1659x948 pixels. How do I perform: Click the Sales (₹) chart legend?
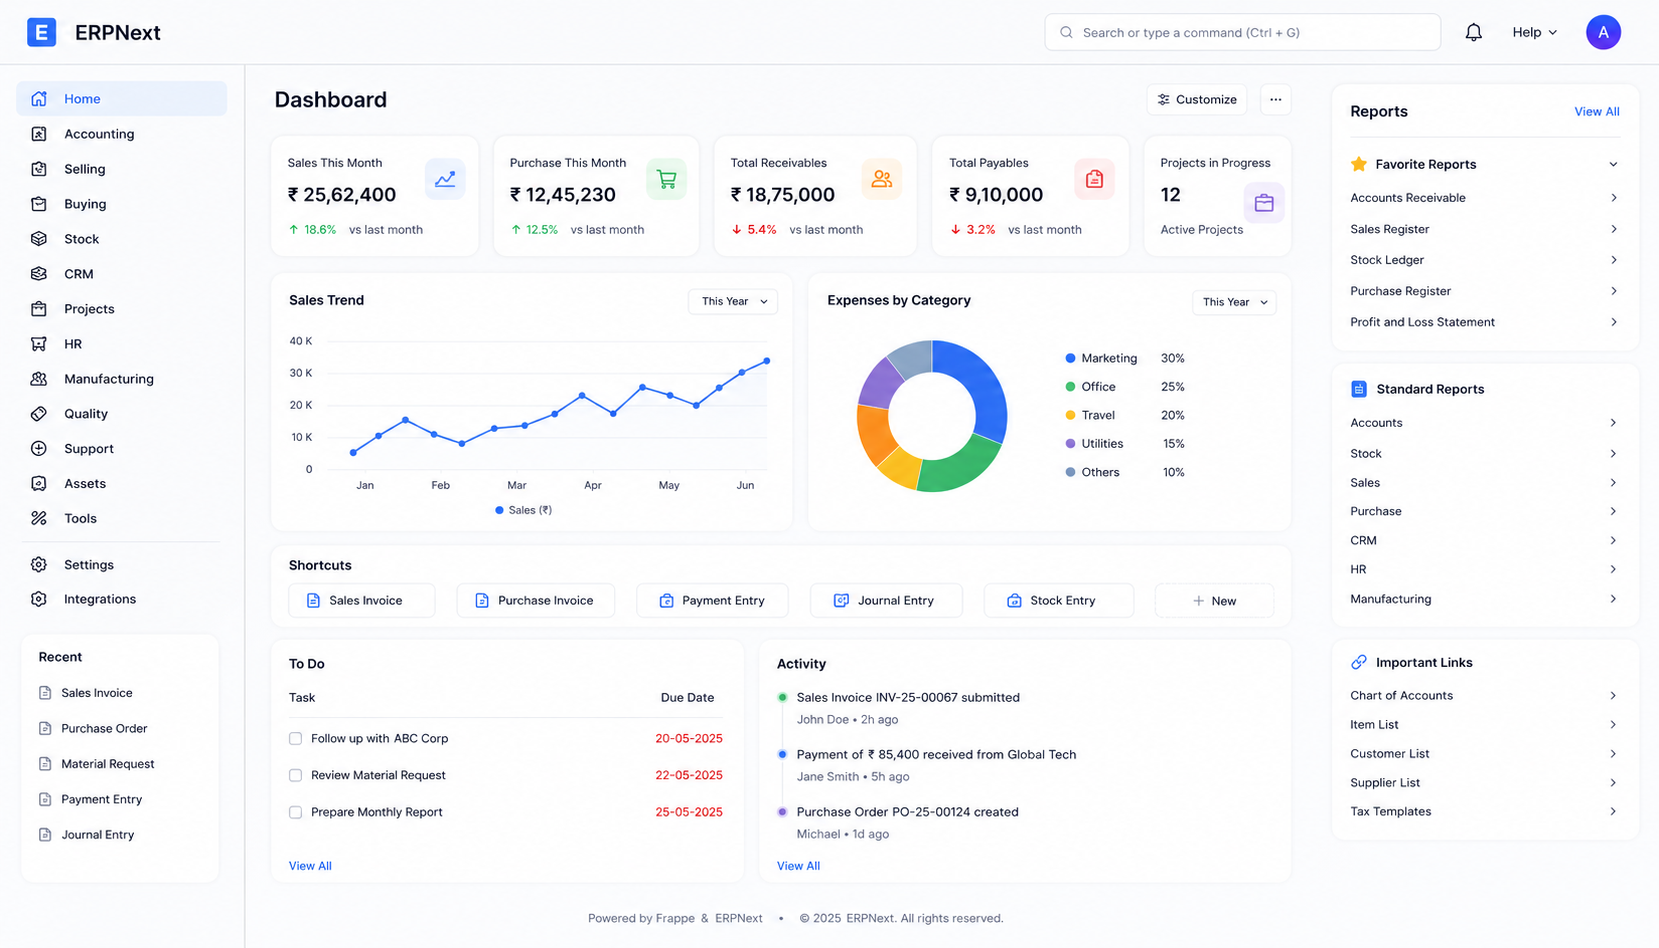(x=524, y=510)
